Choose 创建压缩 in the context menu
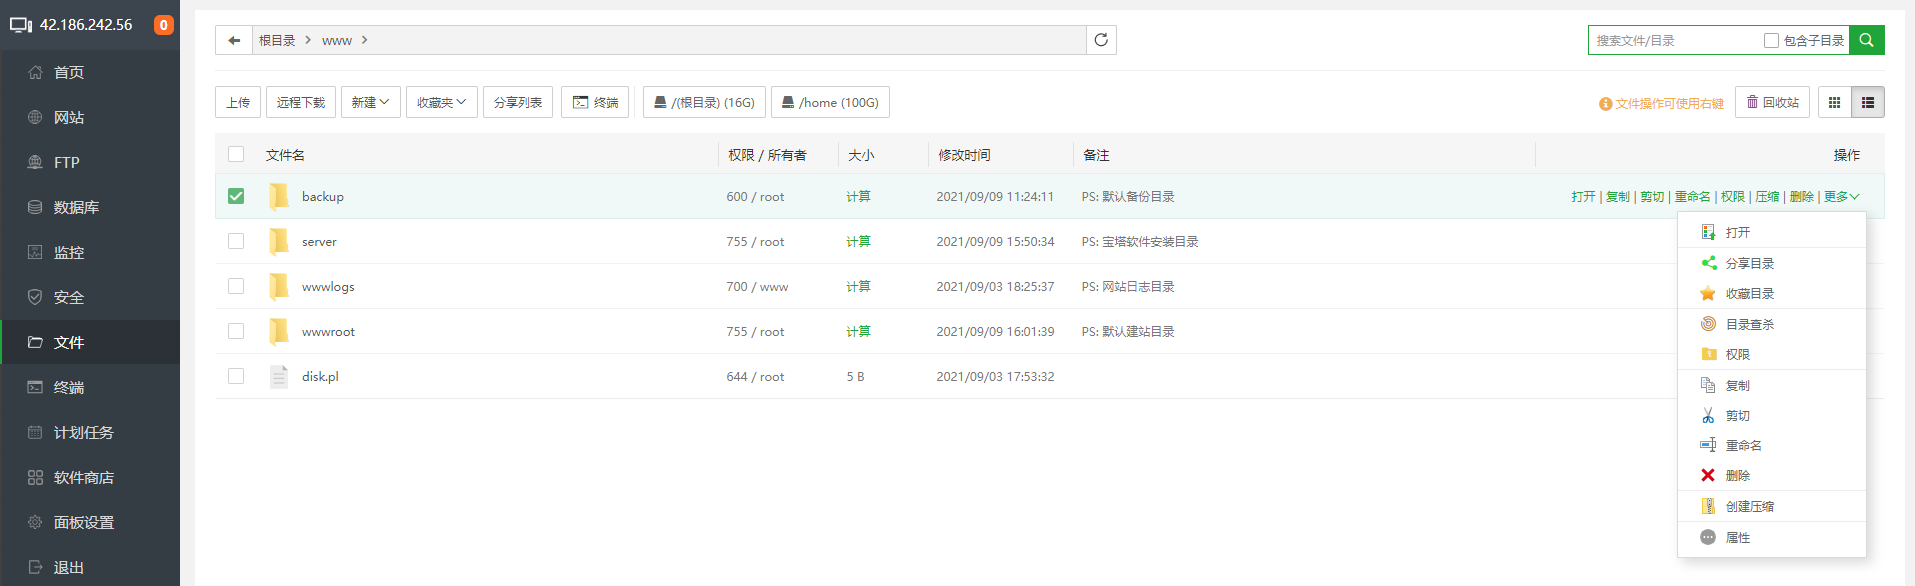Viewport: 1915px width, 586px height. (1749, 507)
